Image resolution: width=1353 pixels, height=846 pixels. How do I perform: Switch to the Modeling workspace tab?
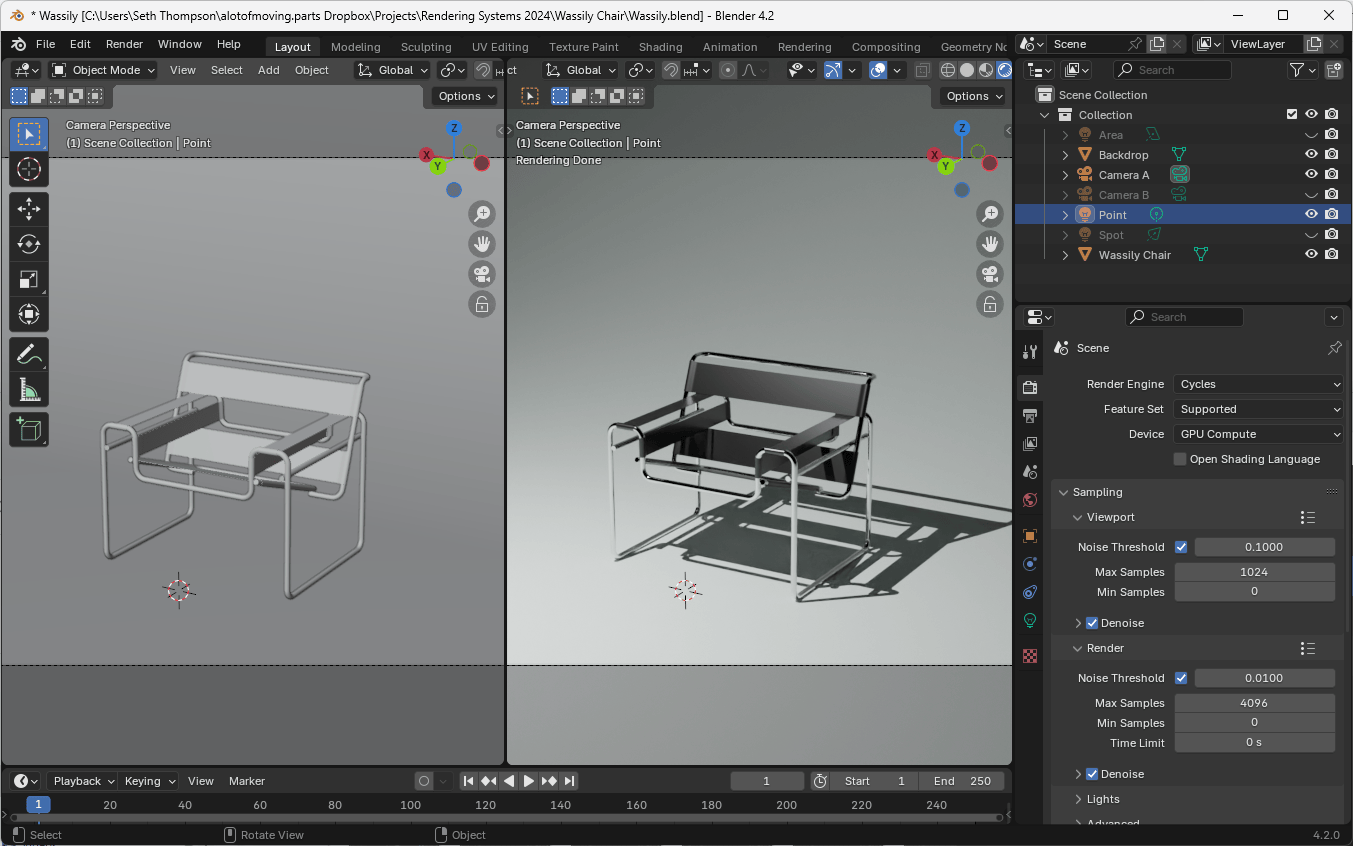(x=355, y=47)
